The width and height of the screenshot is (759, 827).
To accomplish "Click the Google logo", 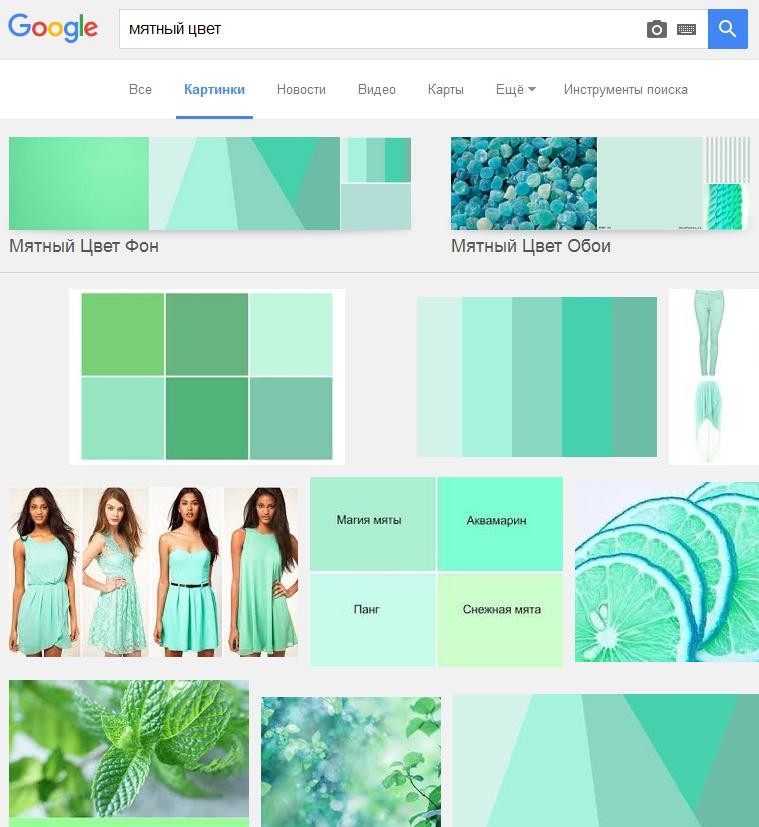I will pos(53,28).
